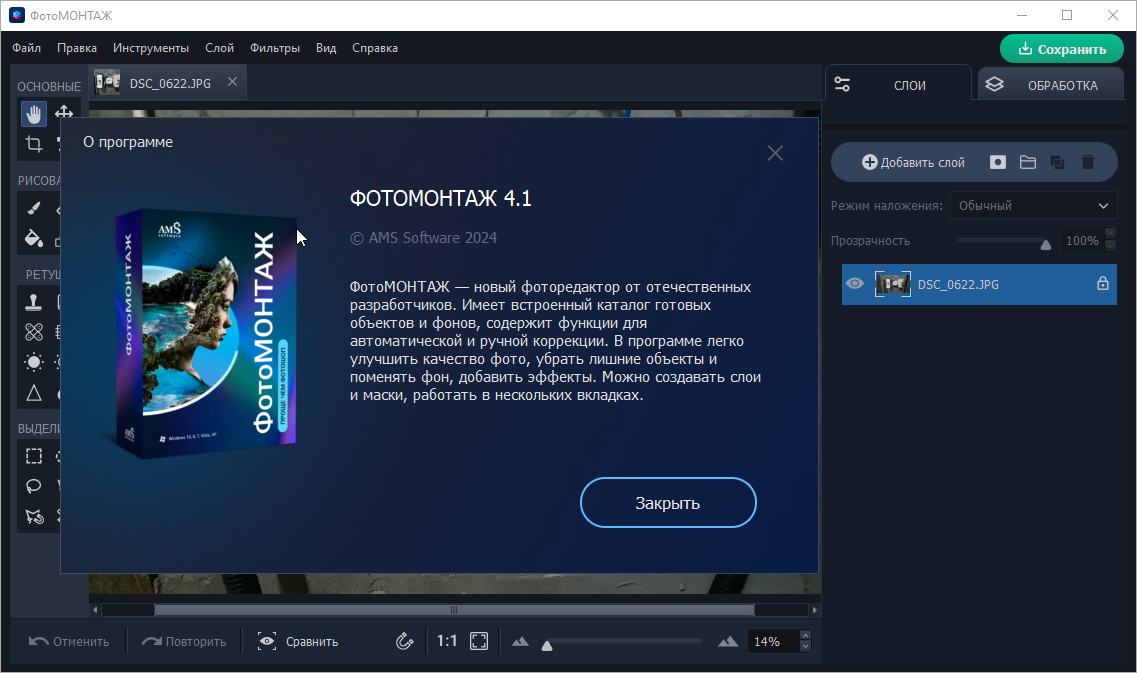1137x673 pixels.
Task: Click the layer group folder icon
Action: pyautogui.click(x=1028, y=162)
